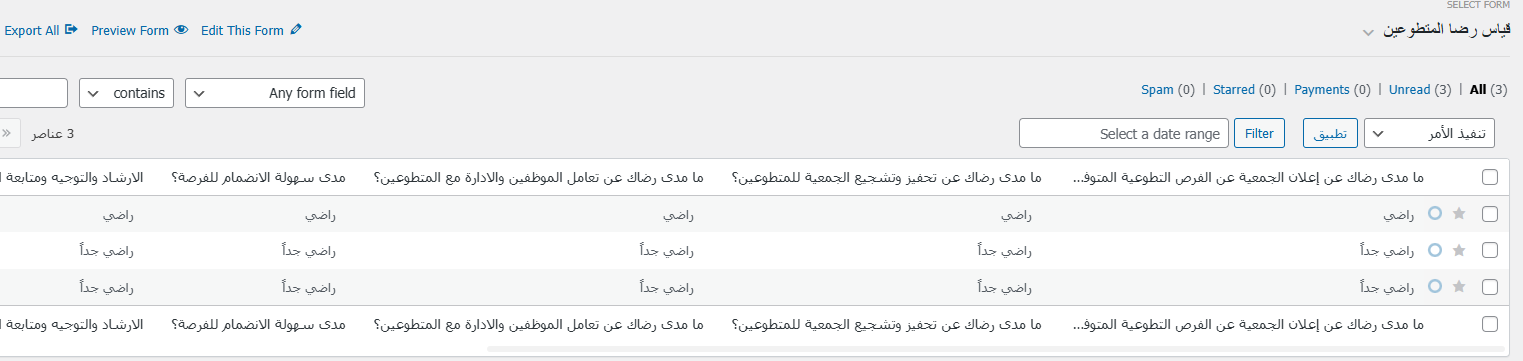Star the third entry row
The width and height of the screenshot is (1523, 361).
point(1458,287)
